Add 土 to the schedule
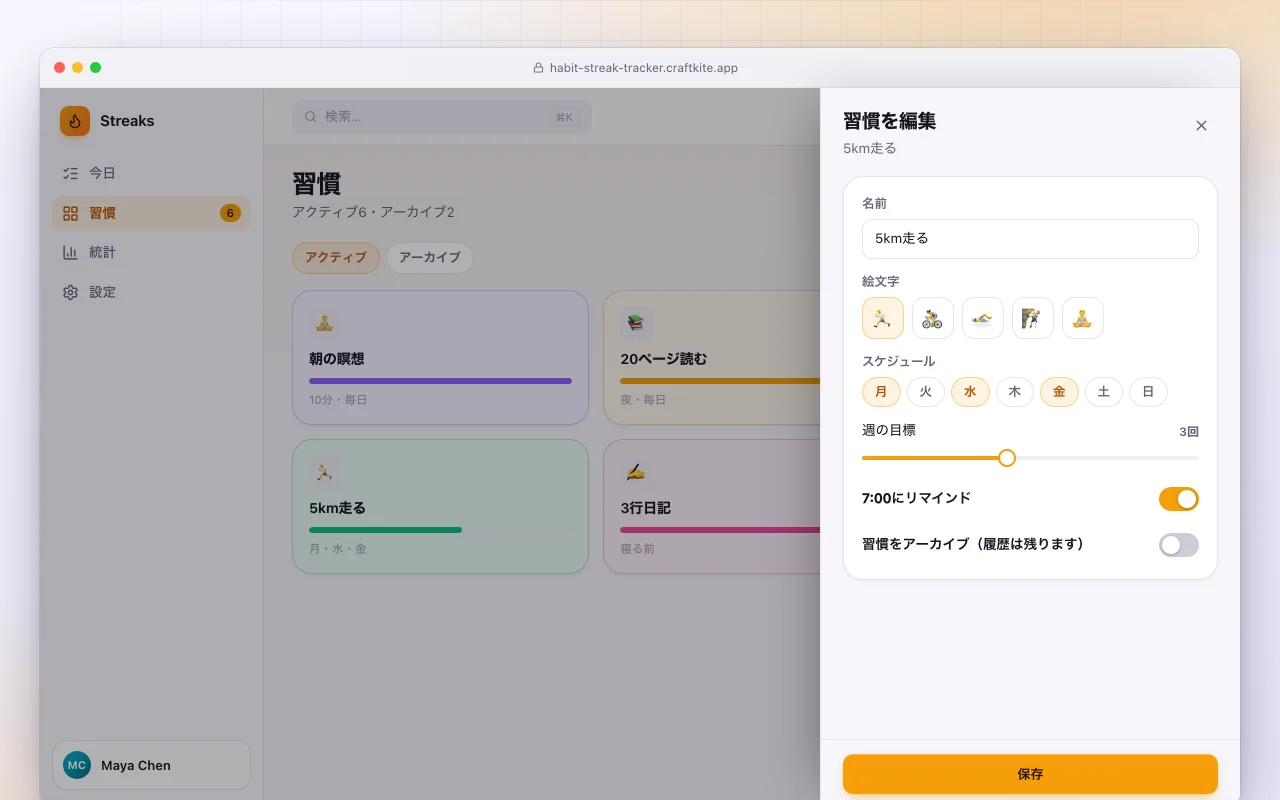 (1104, 392)
